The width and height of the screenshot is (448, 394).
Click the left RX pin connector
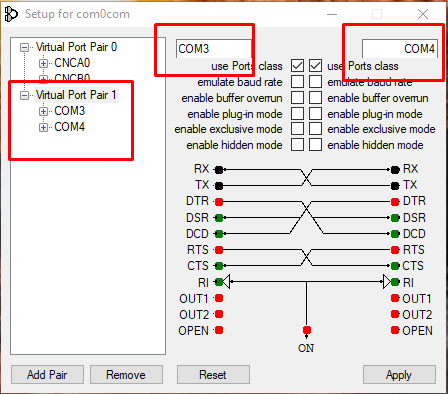(x=219, y=170)
